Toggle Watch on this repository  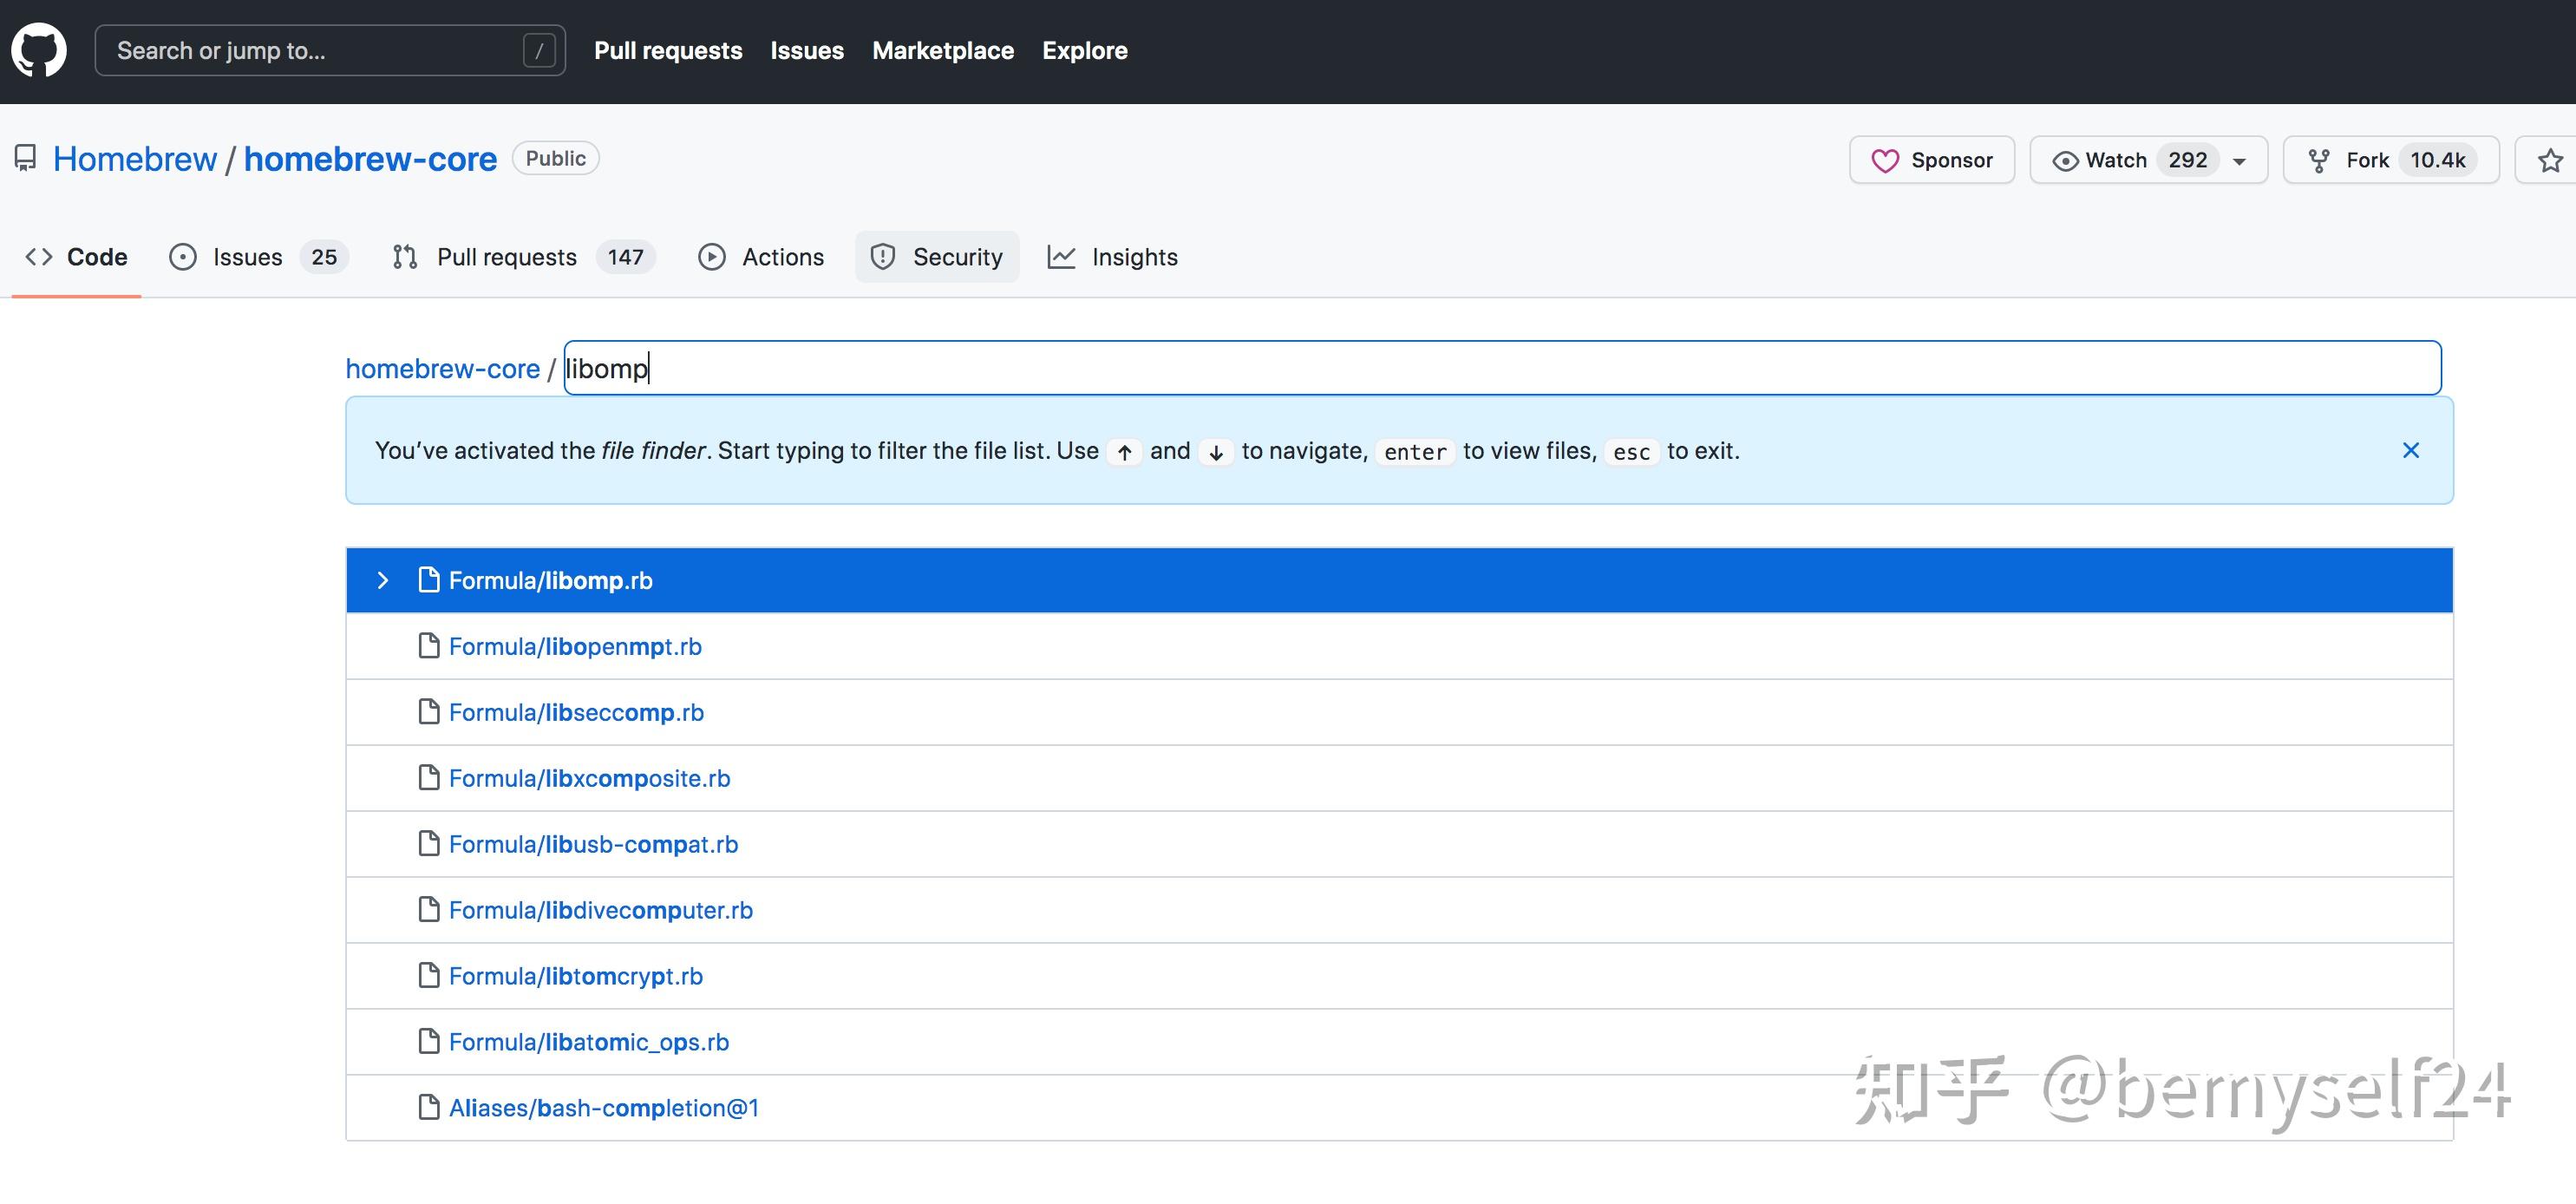click(x=2116, y=160)
